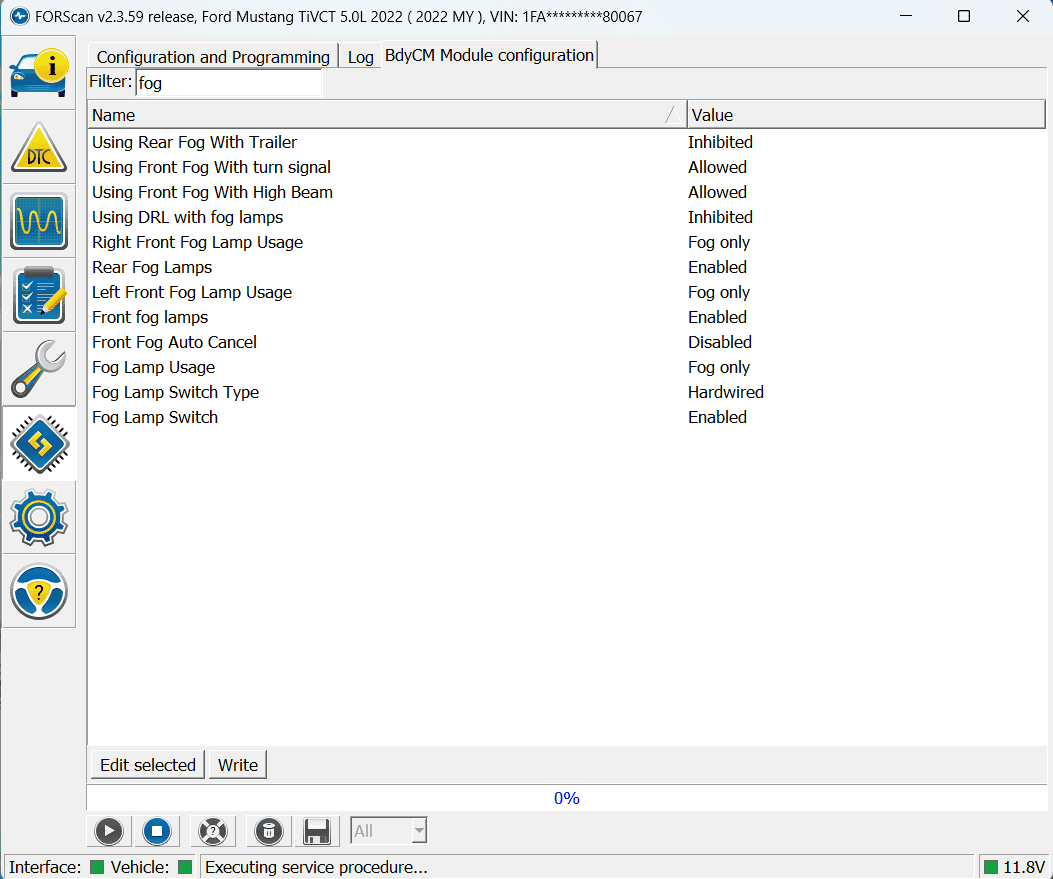Select Using Front Fog With turn signal row

click(x=566, y=167)
